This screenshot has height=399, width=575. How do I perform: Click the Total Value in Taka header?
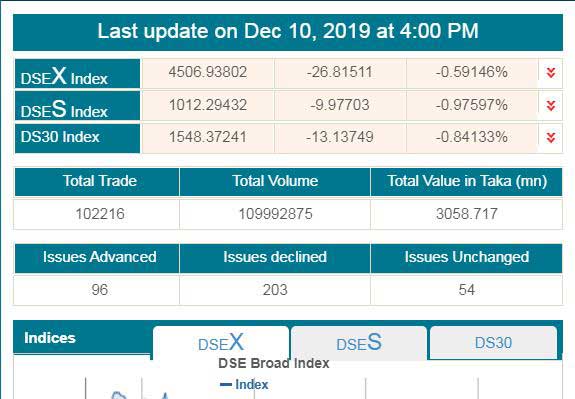pos(466,182)
